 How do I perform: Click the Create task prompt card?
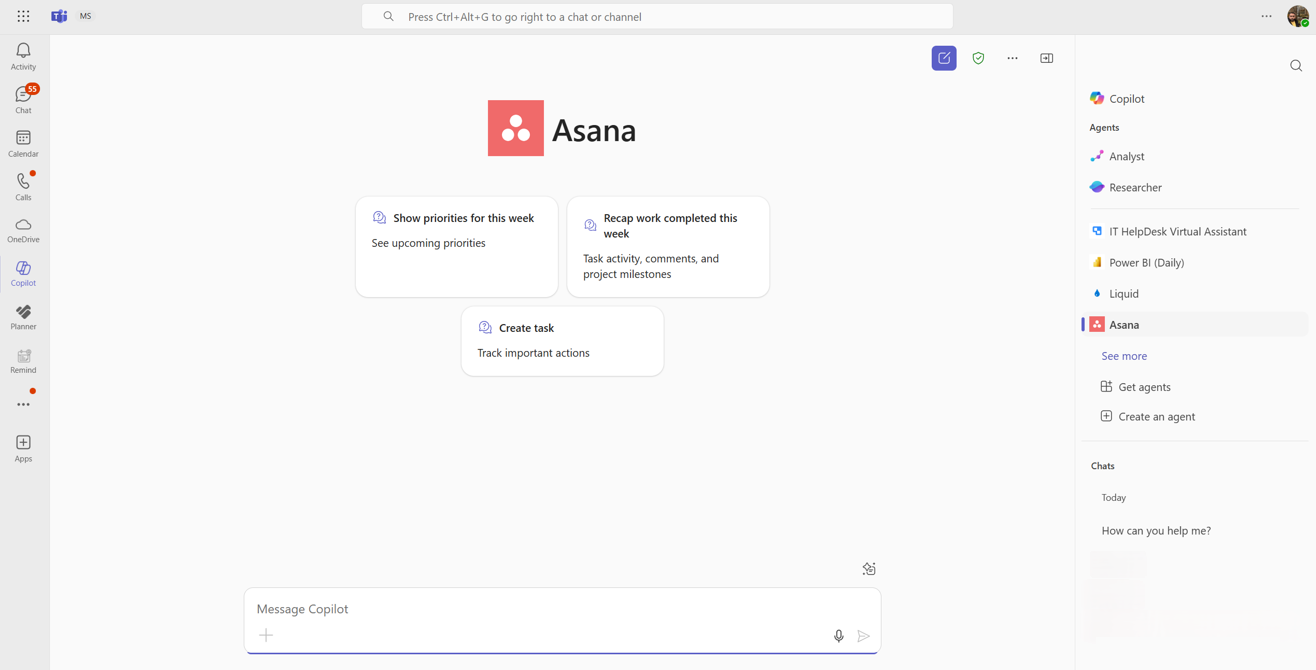pyautogui.click(x=562, y=341)
